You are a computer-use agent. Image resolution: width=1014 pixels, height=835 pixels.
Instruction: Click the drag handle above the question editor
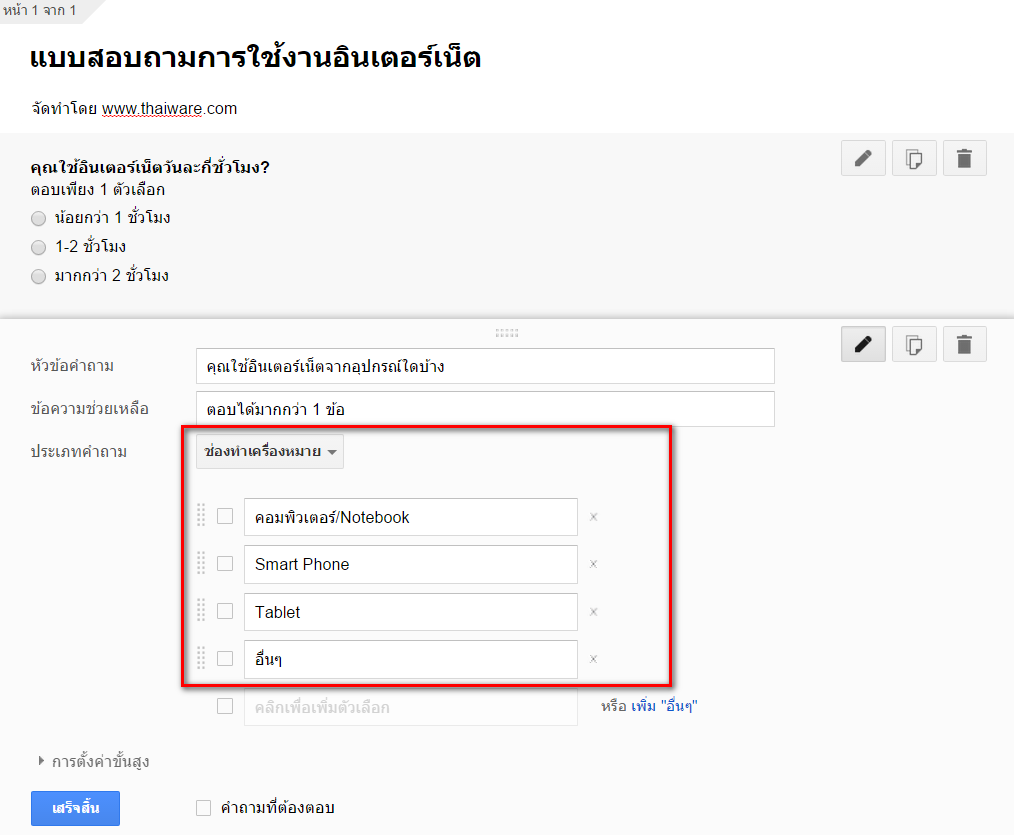507,332
